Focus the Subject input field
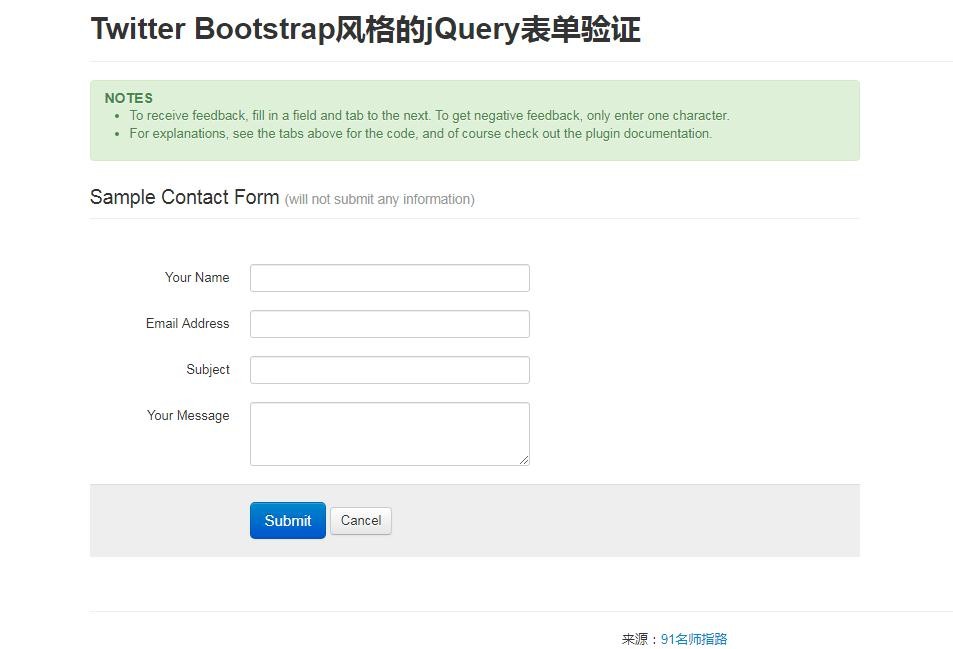 390,370
